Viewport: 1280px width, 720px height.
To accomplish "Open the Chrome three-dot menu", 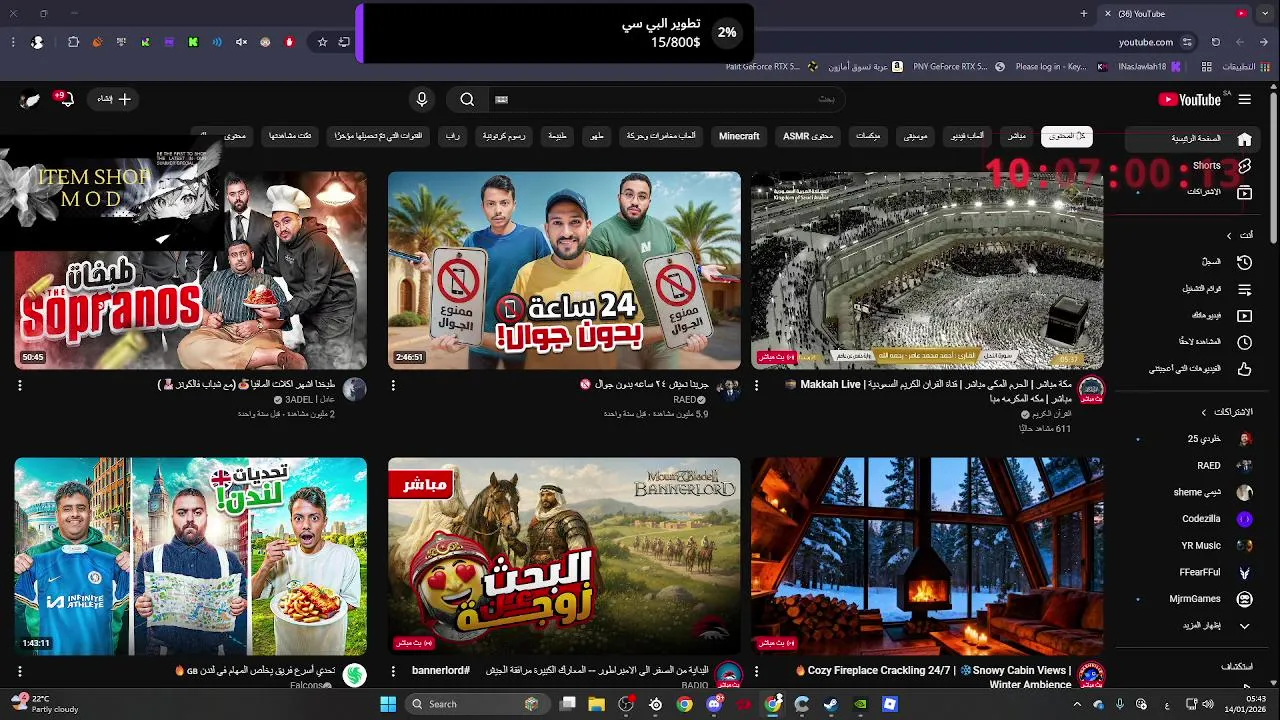I will [12, 42].
